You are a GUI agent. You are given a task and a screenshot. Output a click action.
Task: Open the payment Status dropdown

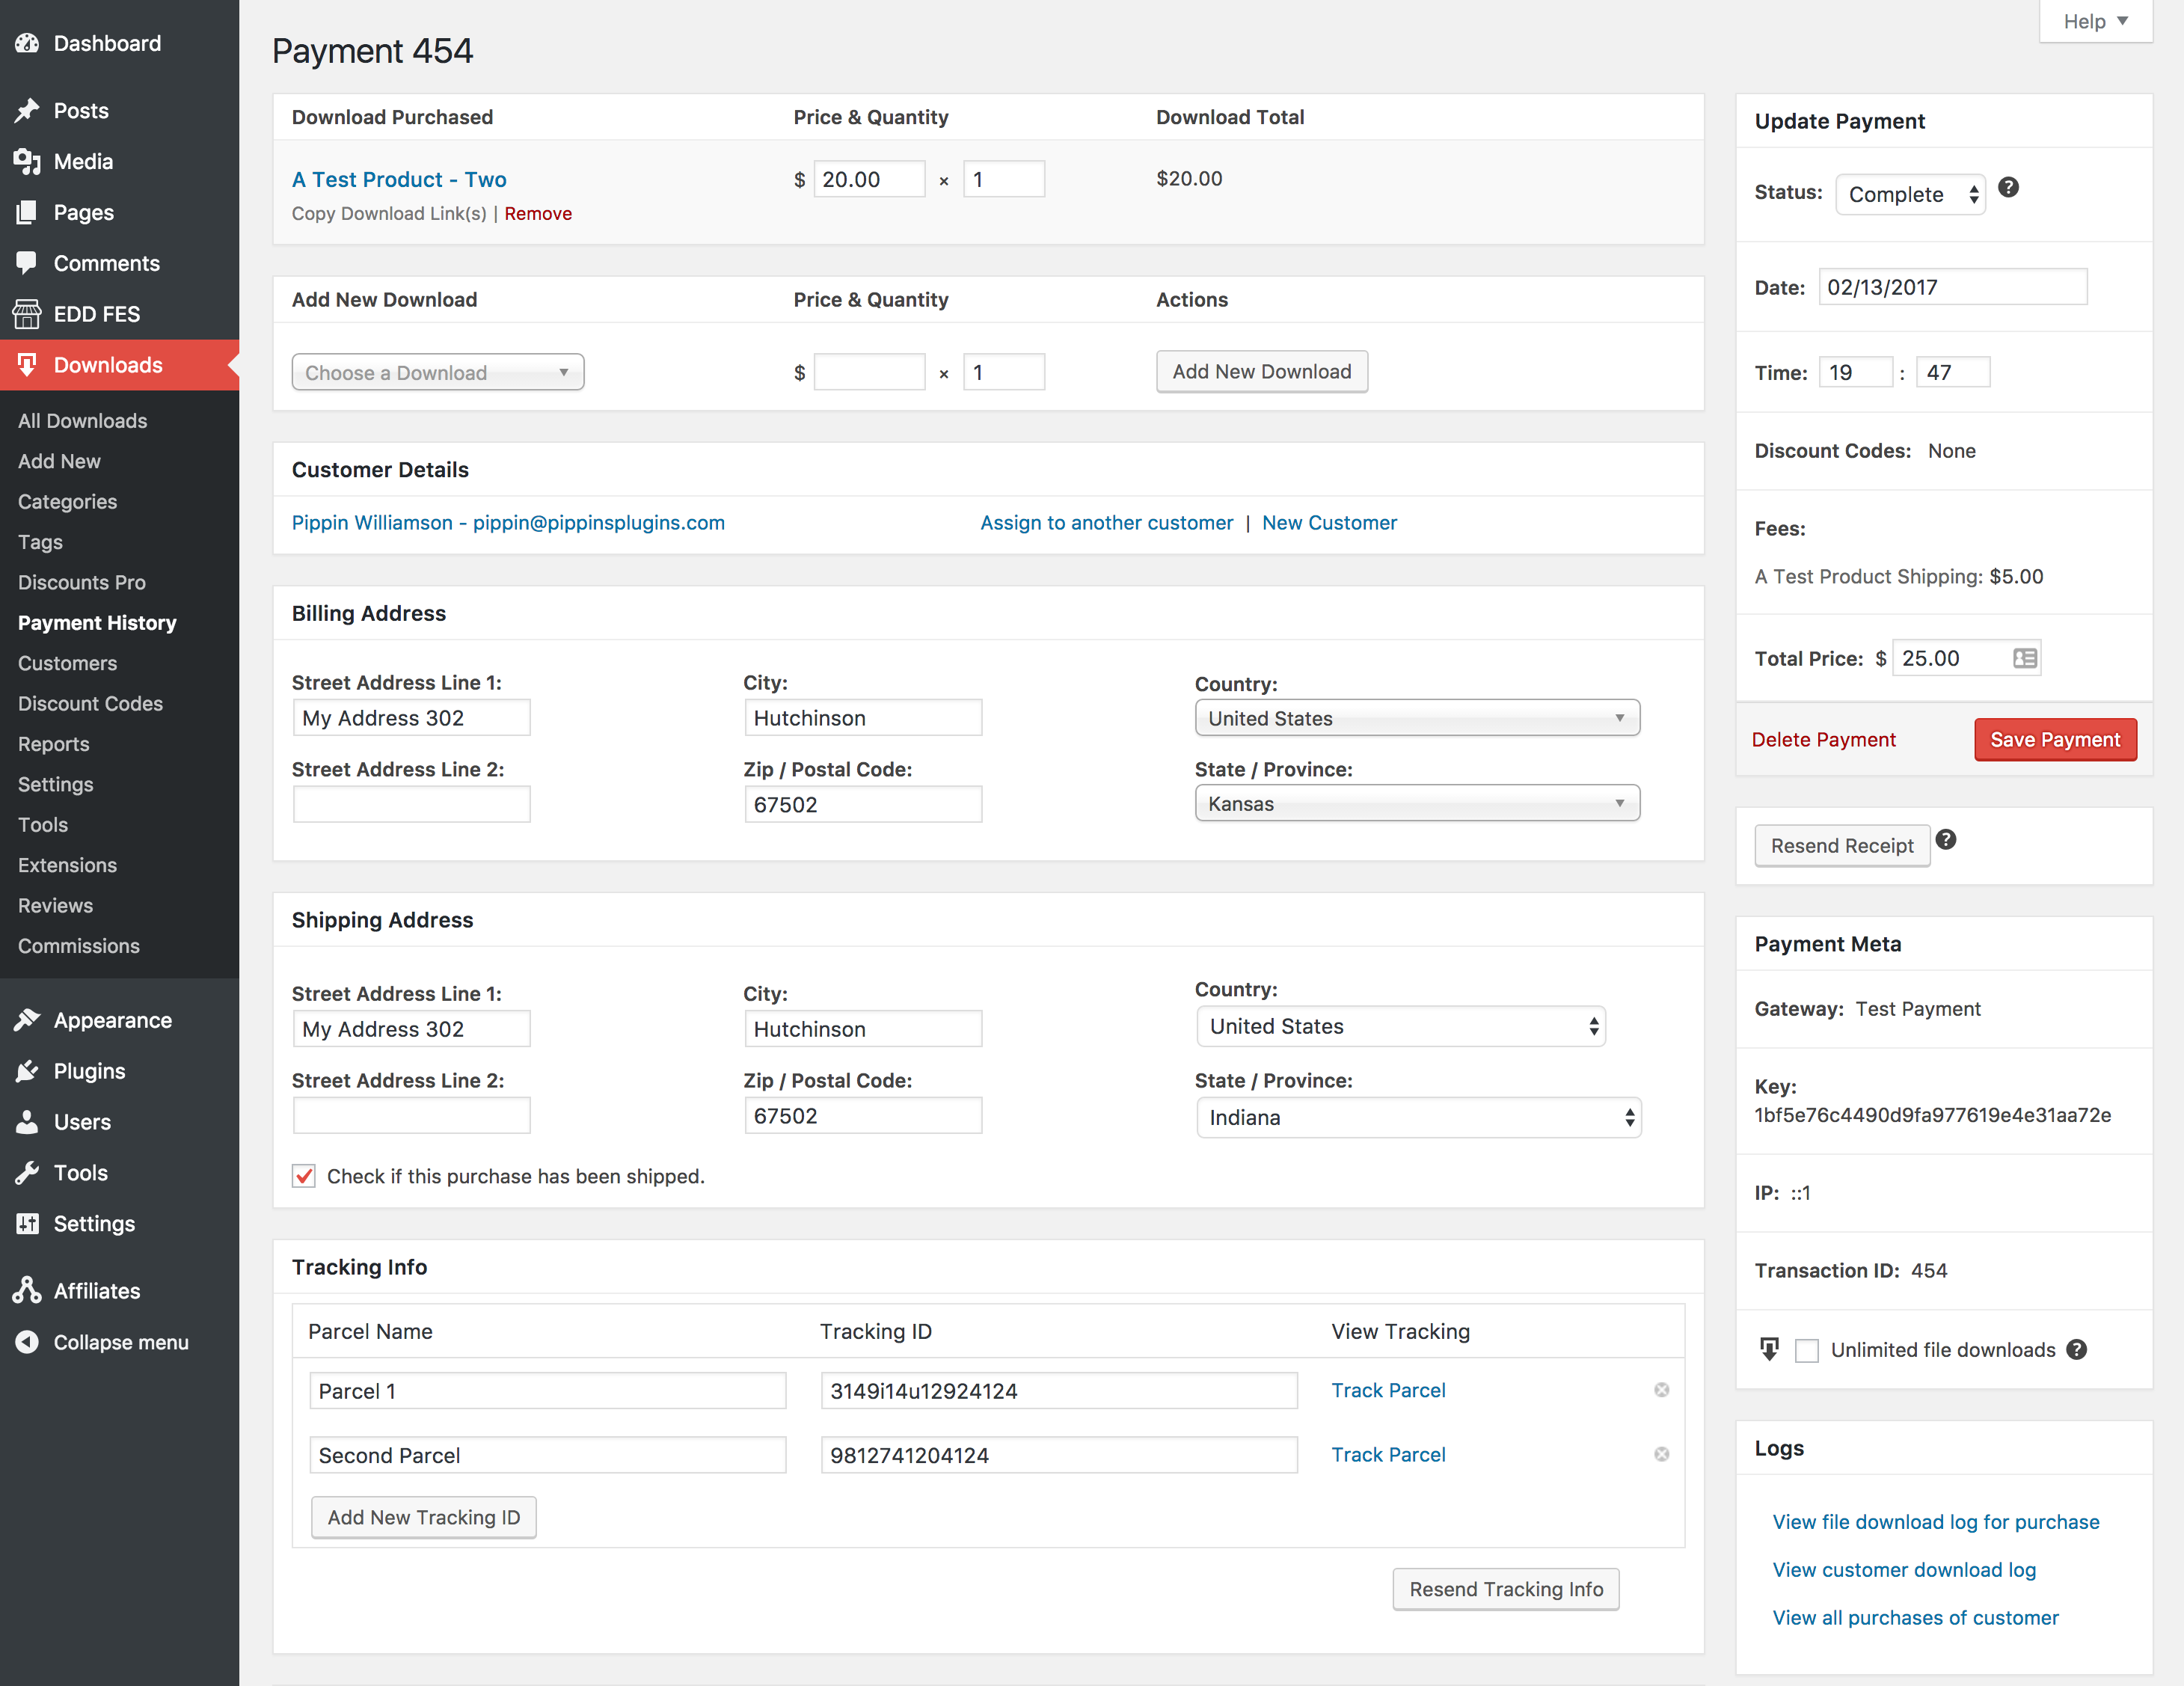(x=1910, y=194)
